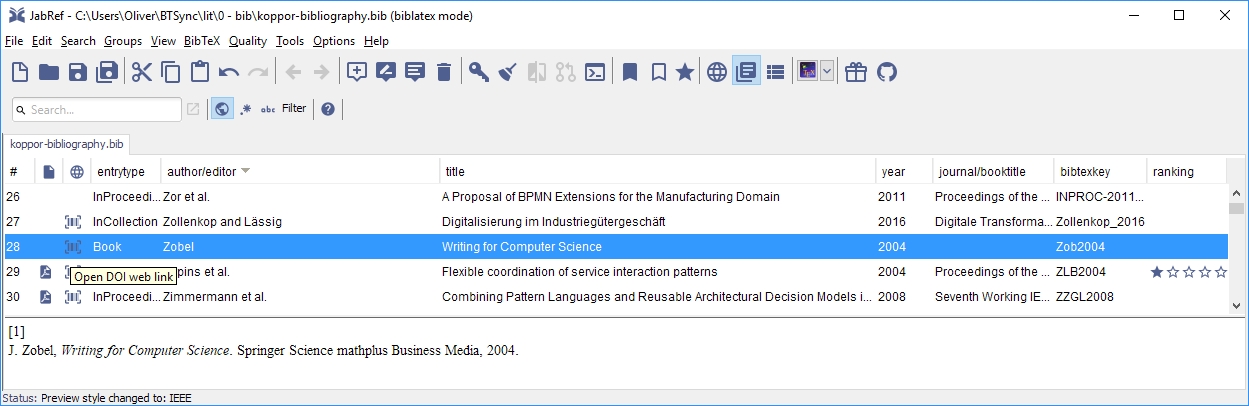This screenshot has height=406, width=1249.
Task: Click the key icon to generate BibTeX keys
Action: pos(478,72)
